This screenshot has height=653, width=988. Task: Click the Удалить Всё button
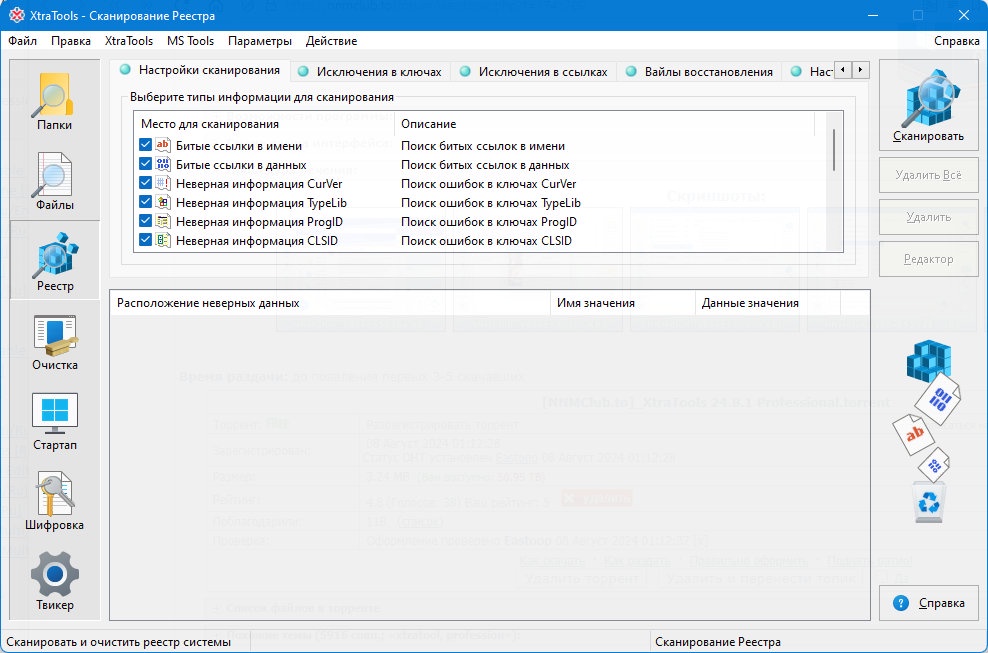tap(928, 175)
